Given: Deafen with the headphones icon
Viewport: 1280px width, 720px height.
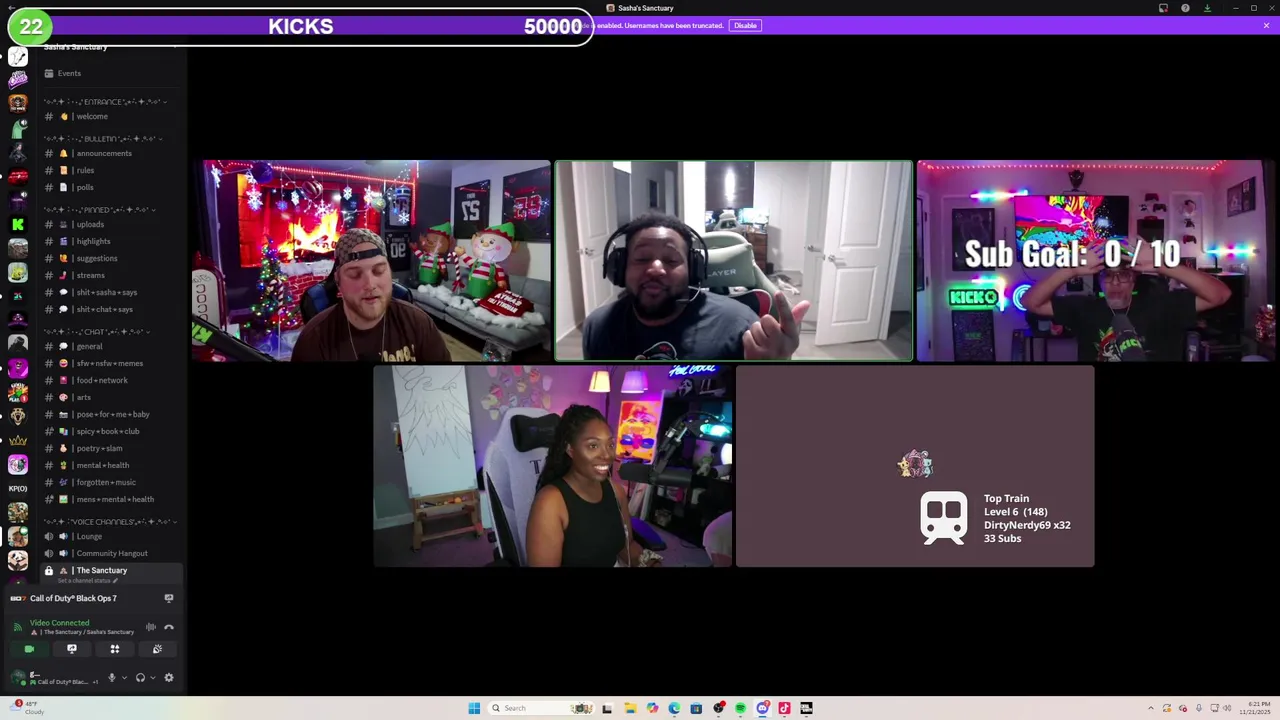Looking at the screenshot, I should pos(140,678).
